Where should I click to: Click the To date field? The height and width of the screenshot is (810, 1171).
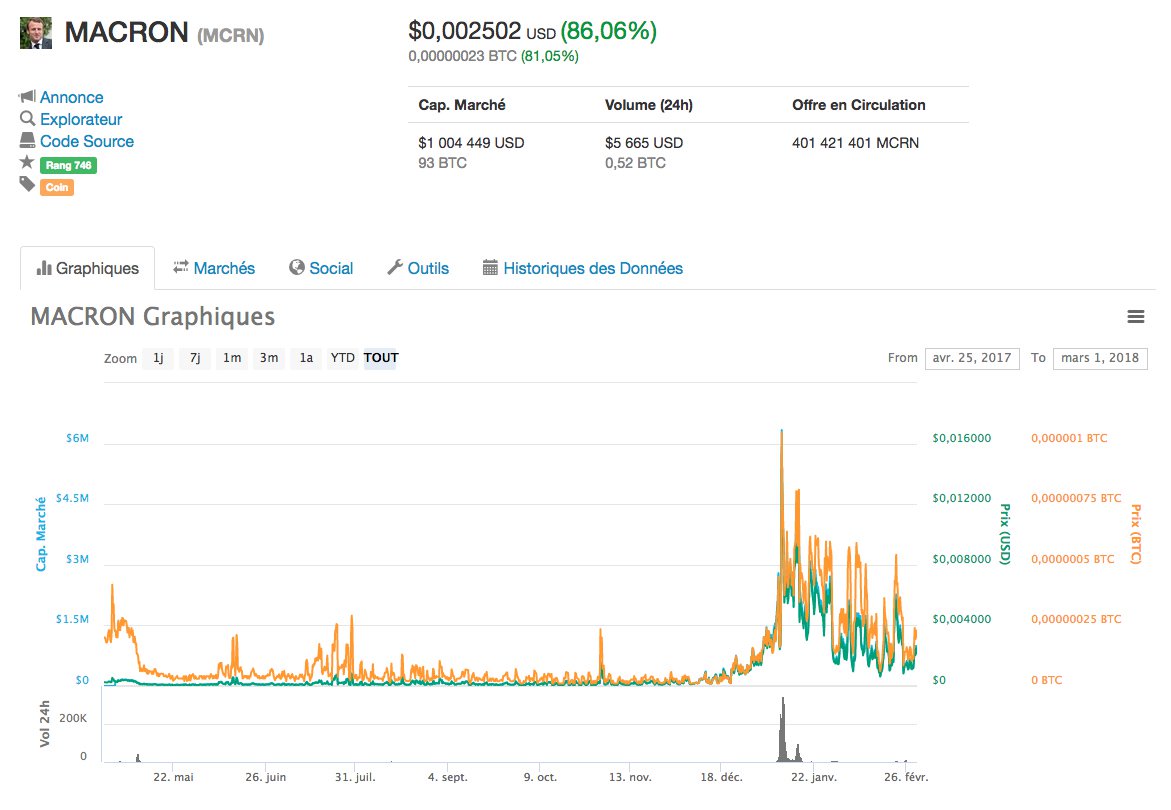pos(1100,358)
